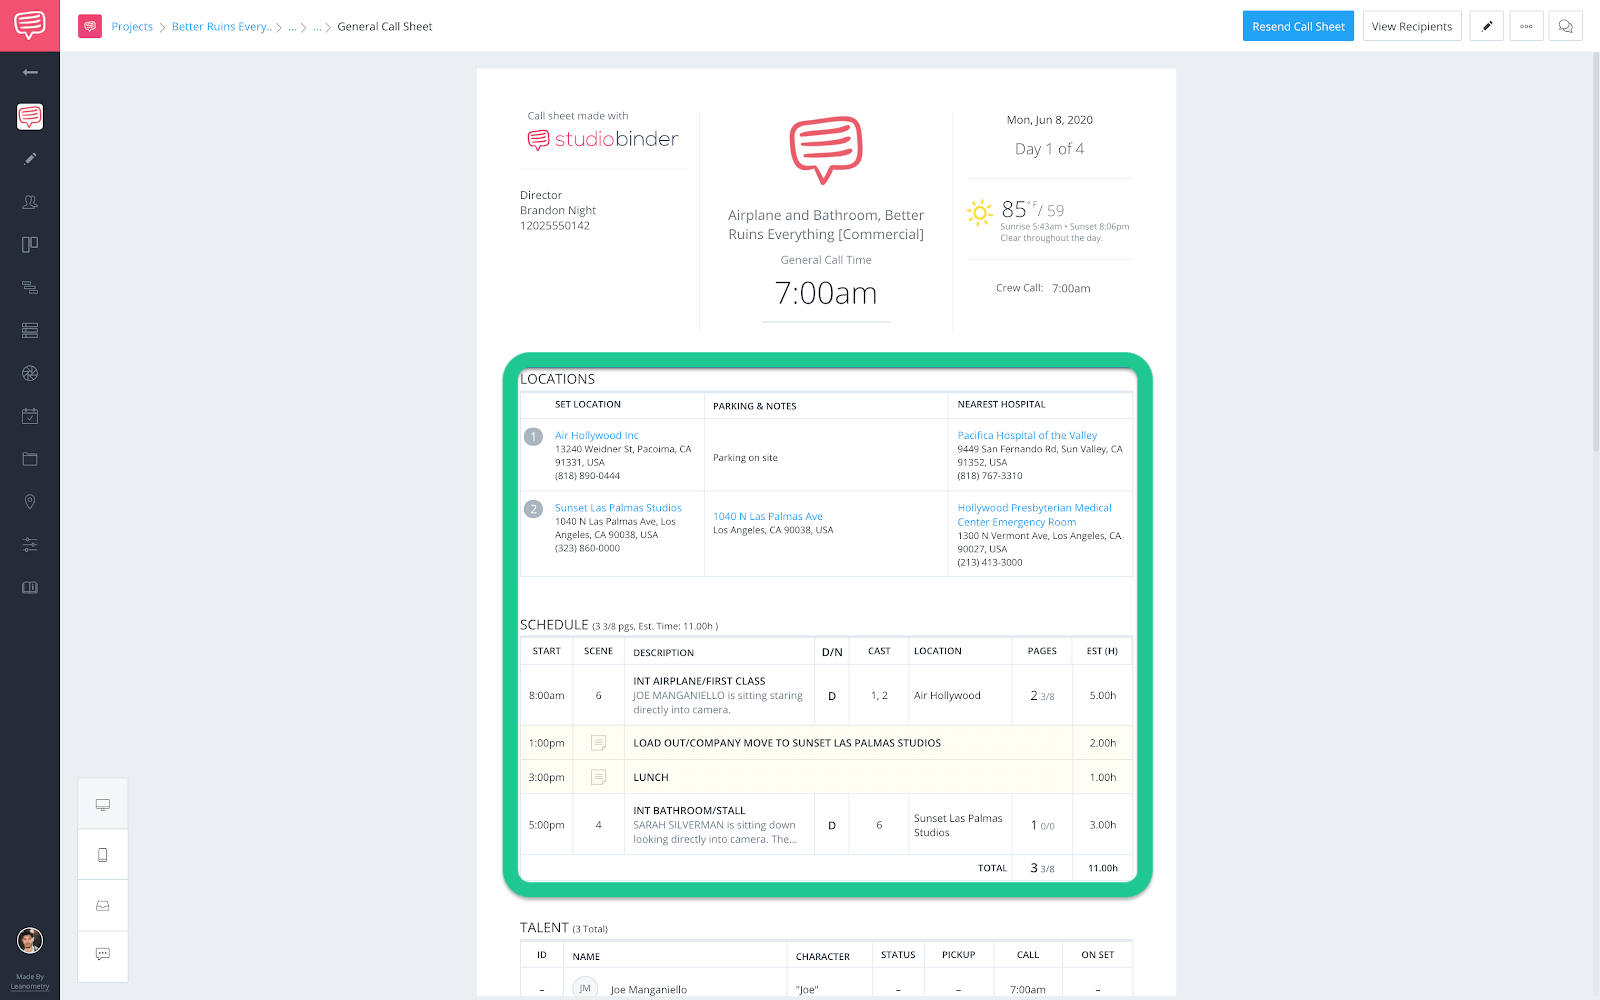Open the settings sliders sidebar icon
1600x1000 pixels.
30,545
